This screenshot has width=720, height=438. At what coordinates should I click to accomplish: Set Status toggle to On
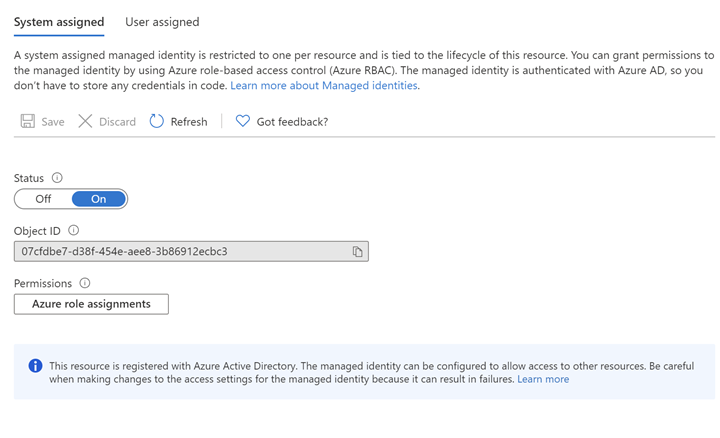point(99,199)
